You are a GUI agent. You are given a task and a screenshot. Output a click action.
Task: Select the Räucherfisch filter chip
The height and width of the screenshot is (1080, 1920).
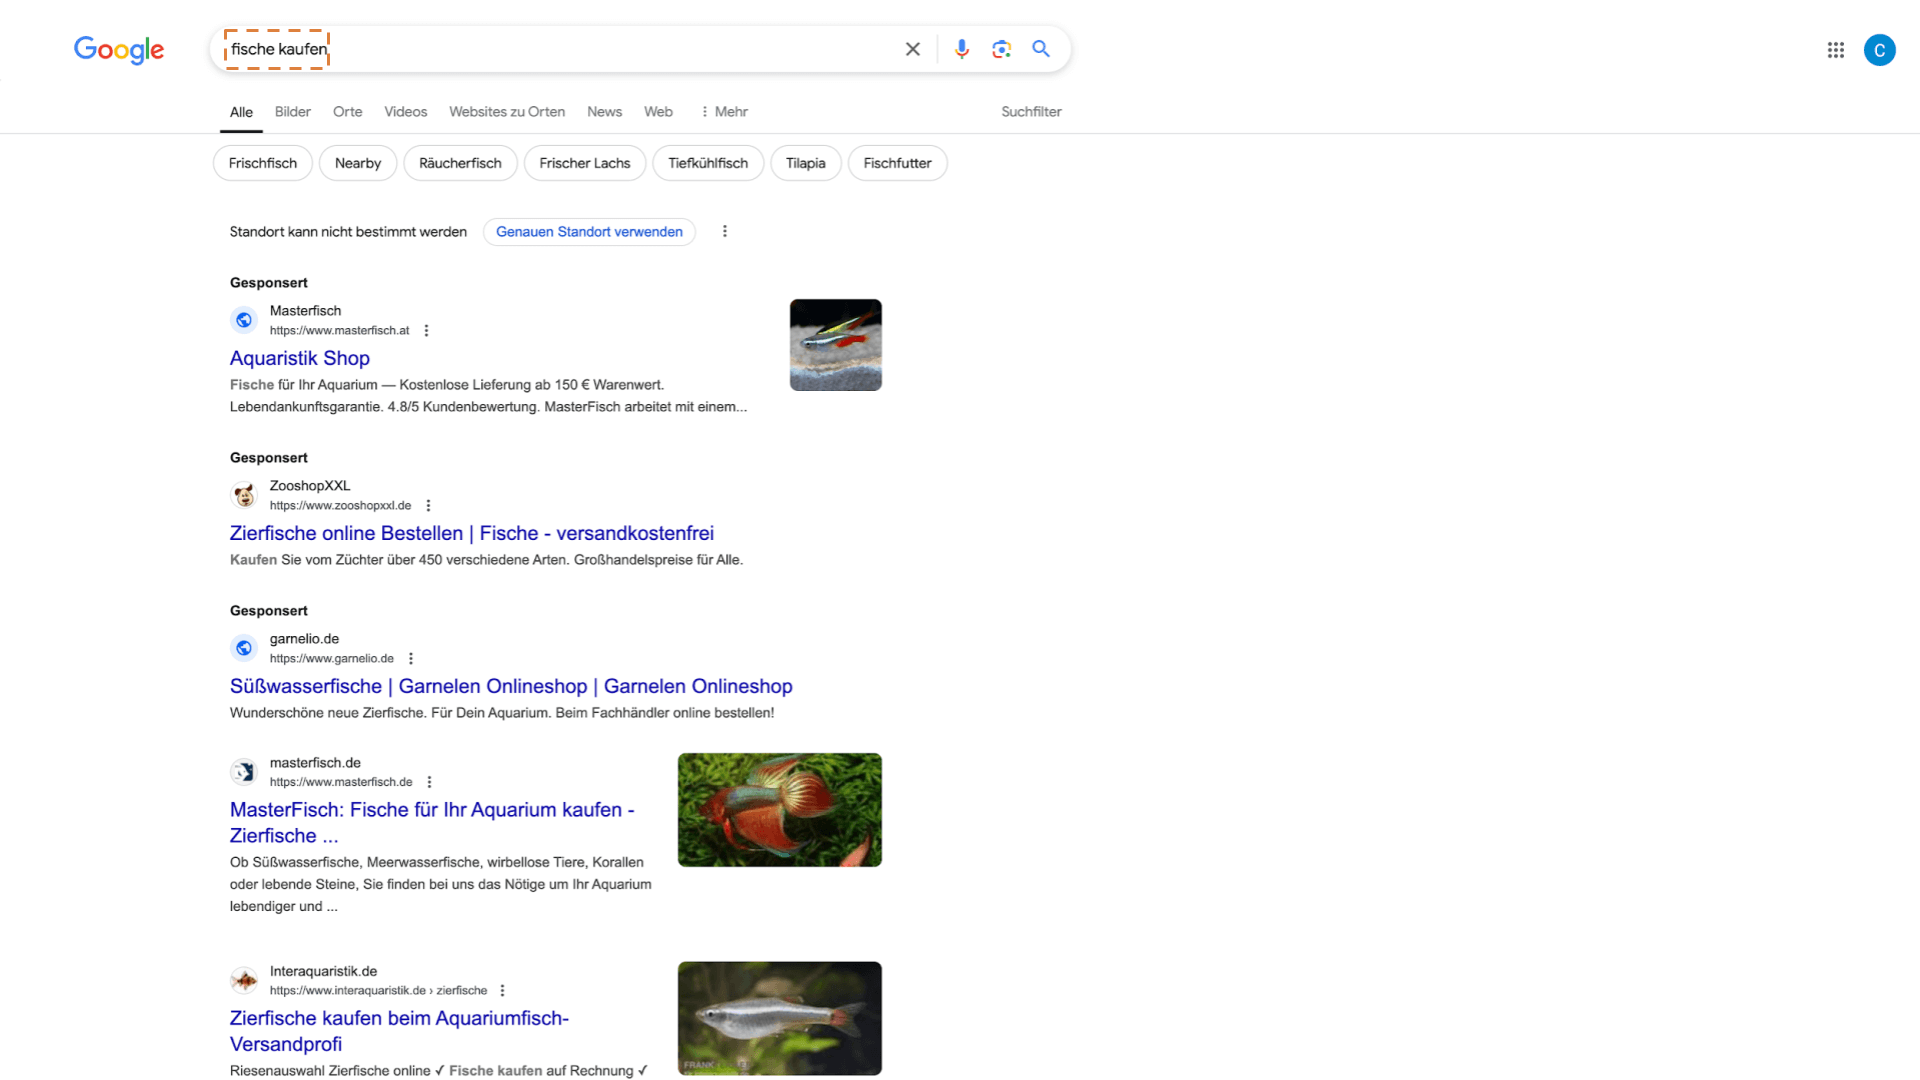click(460, 163)
